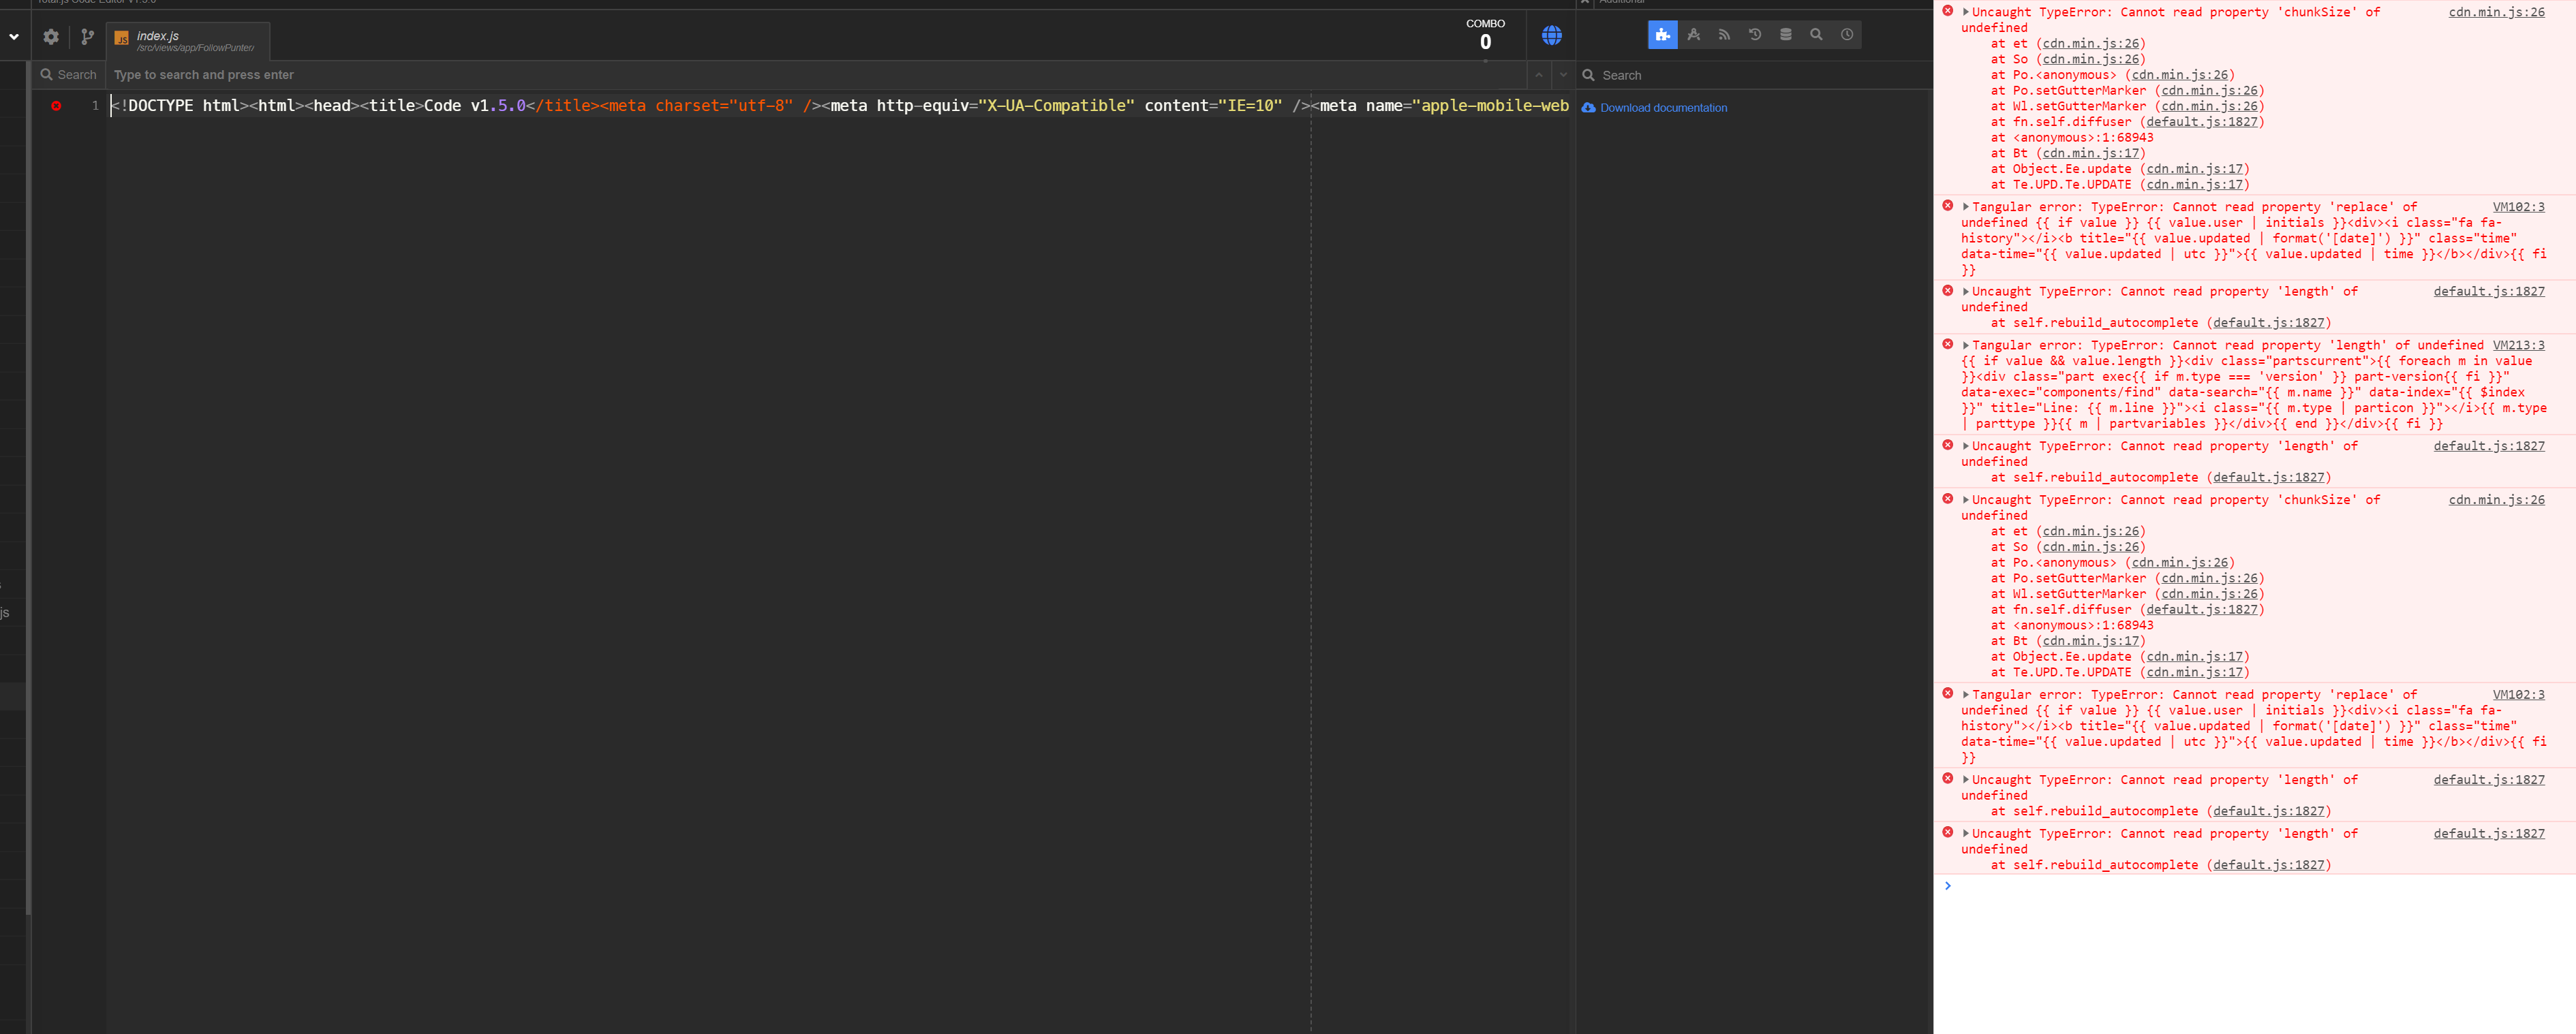Open the RSS feed panel icon
Image resolution: width=2576 pixels, height=1034 pixels.
pos(1724,35)
